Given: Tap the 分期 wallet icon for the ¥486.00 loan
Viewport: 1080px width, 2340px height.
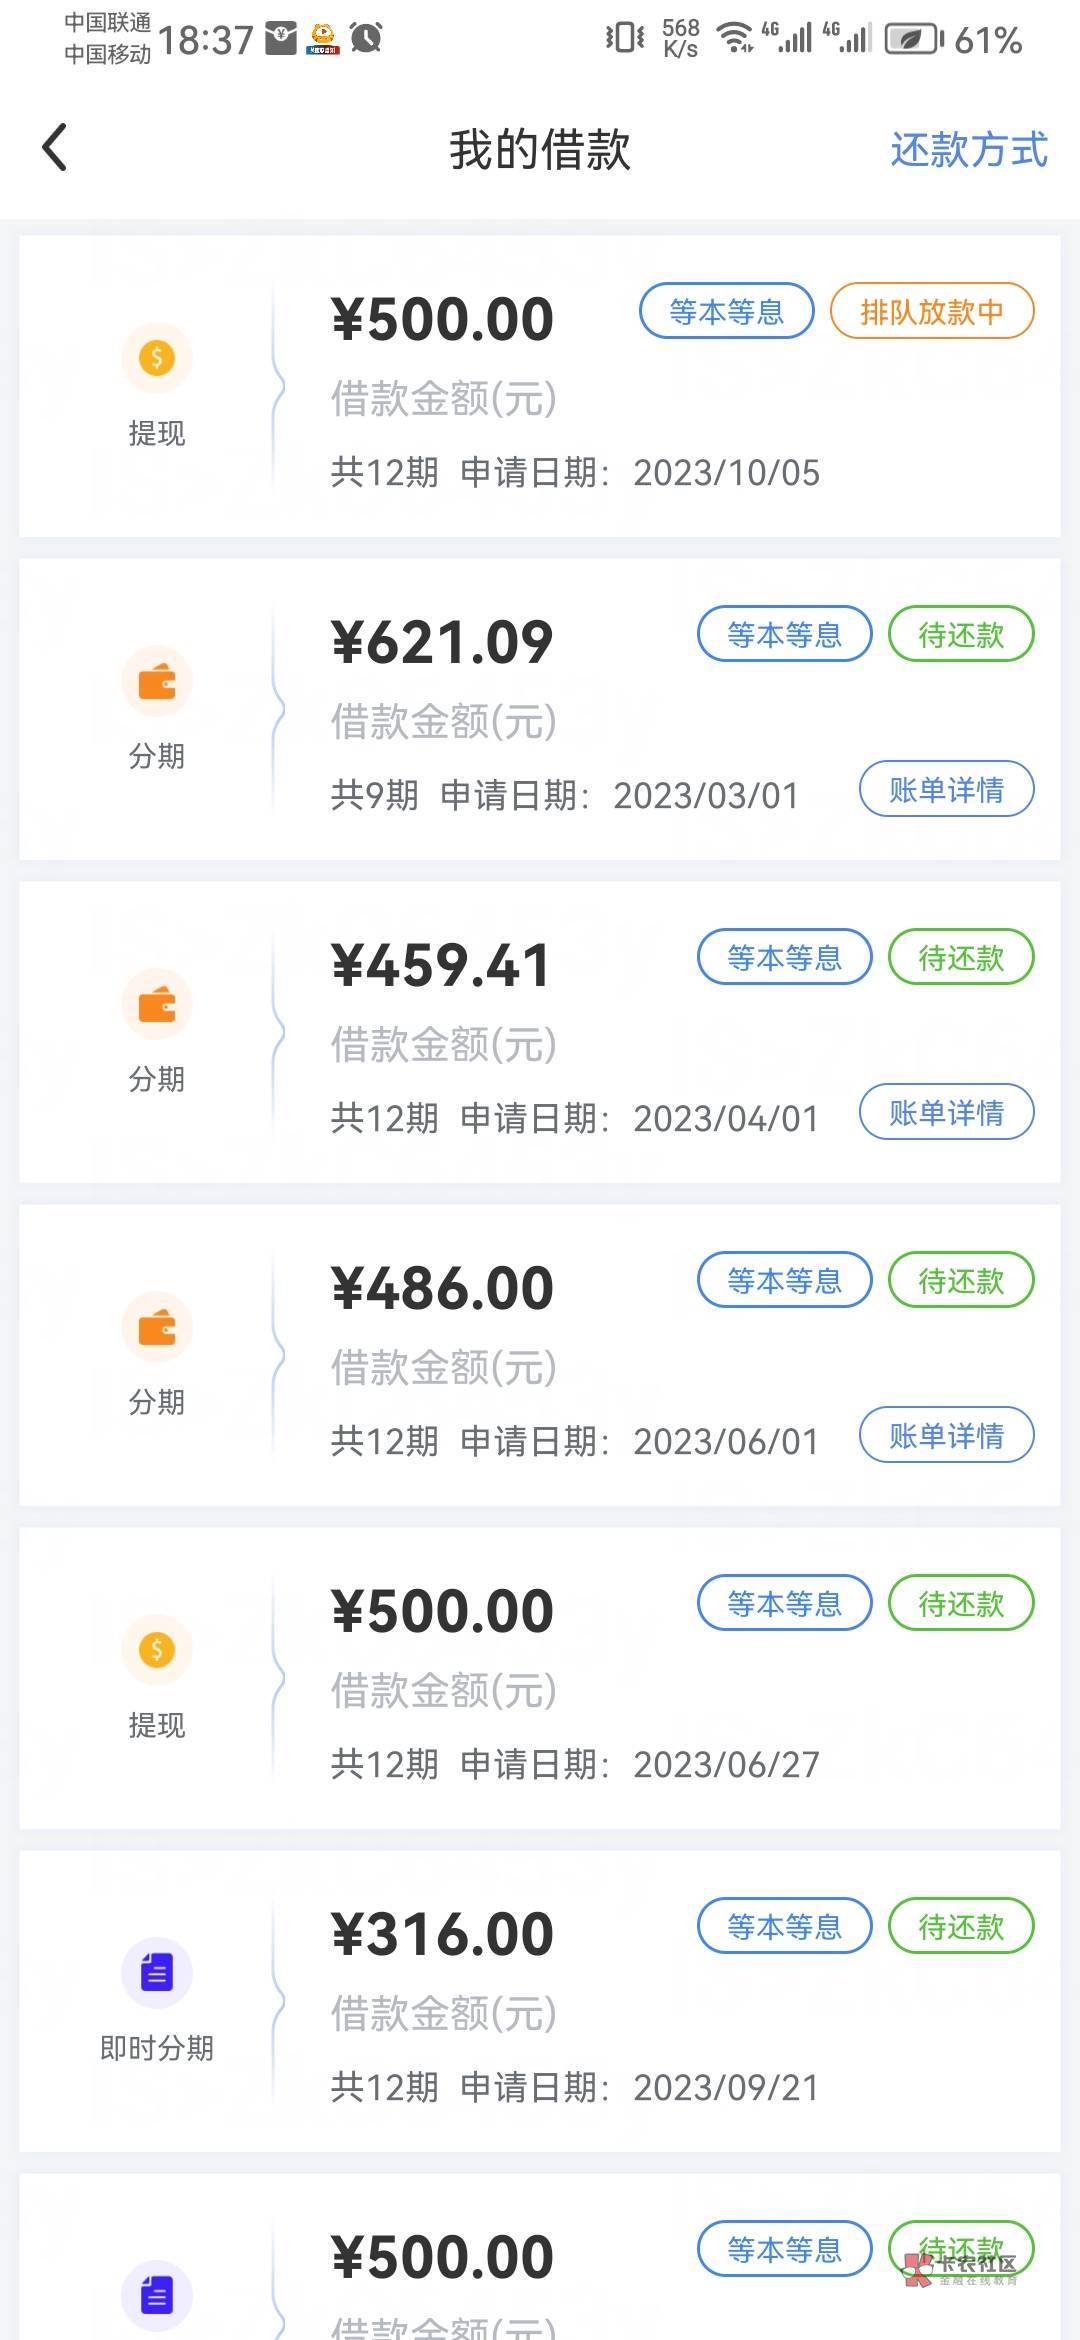Looking at the screenshot, I should pos(157,1328).
